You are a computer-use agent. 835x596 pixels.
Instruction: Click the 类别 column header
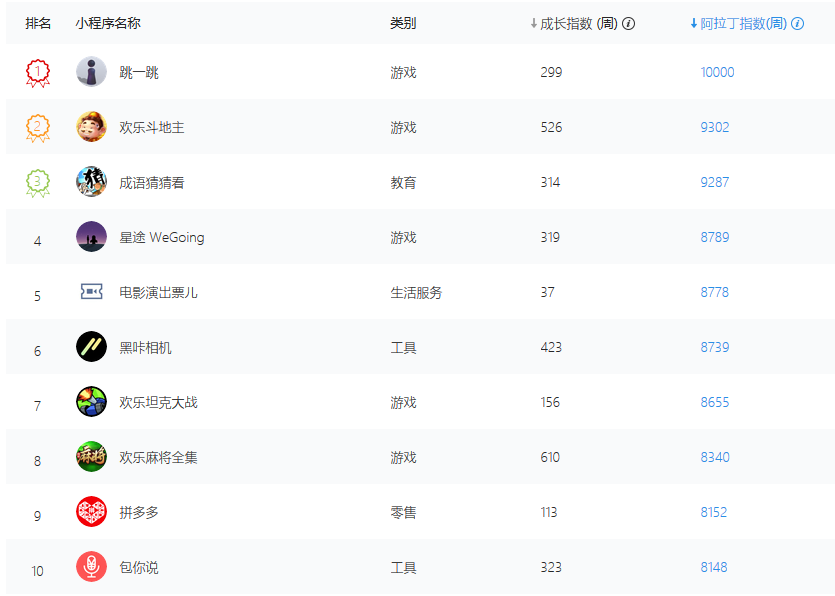click(403, 23)
